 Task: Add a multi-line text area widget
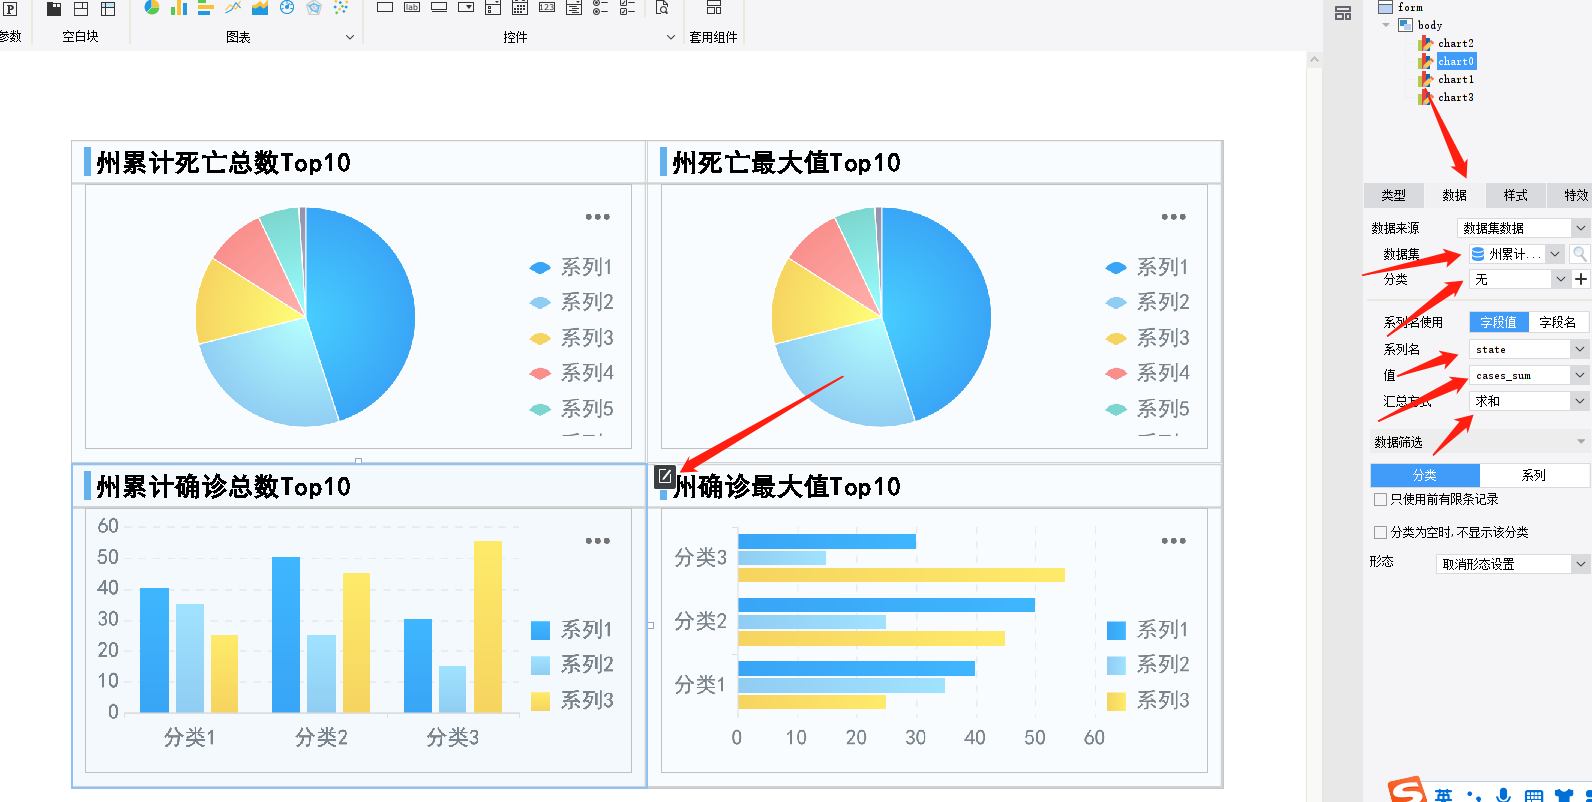574,8
